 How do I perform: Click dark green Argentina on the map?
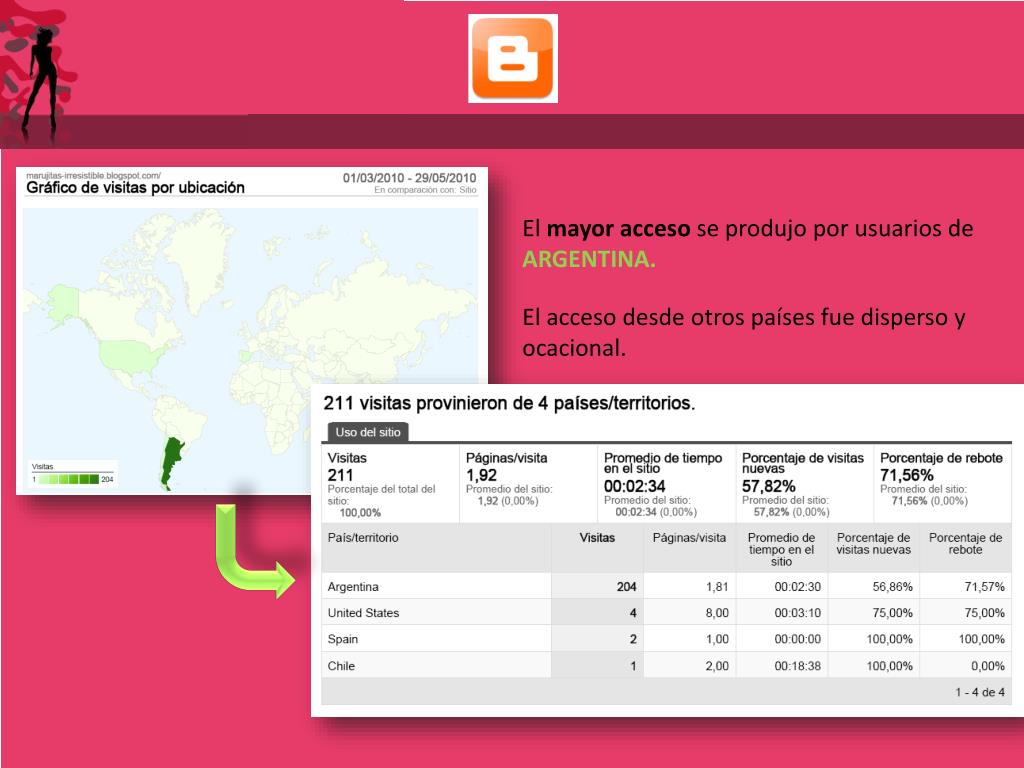[x=171, y=460]
